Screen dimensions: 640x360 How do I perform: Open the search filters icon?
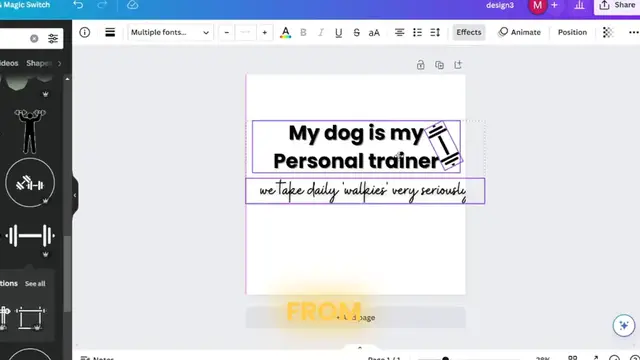point(53,38)
